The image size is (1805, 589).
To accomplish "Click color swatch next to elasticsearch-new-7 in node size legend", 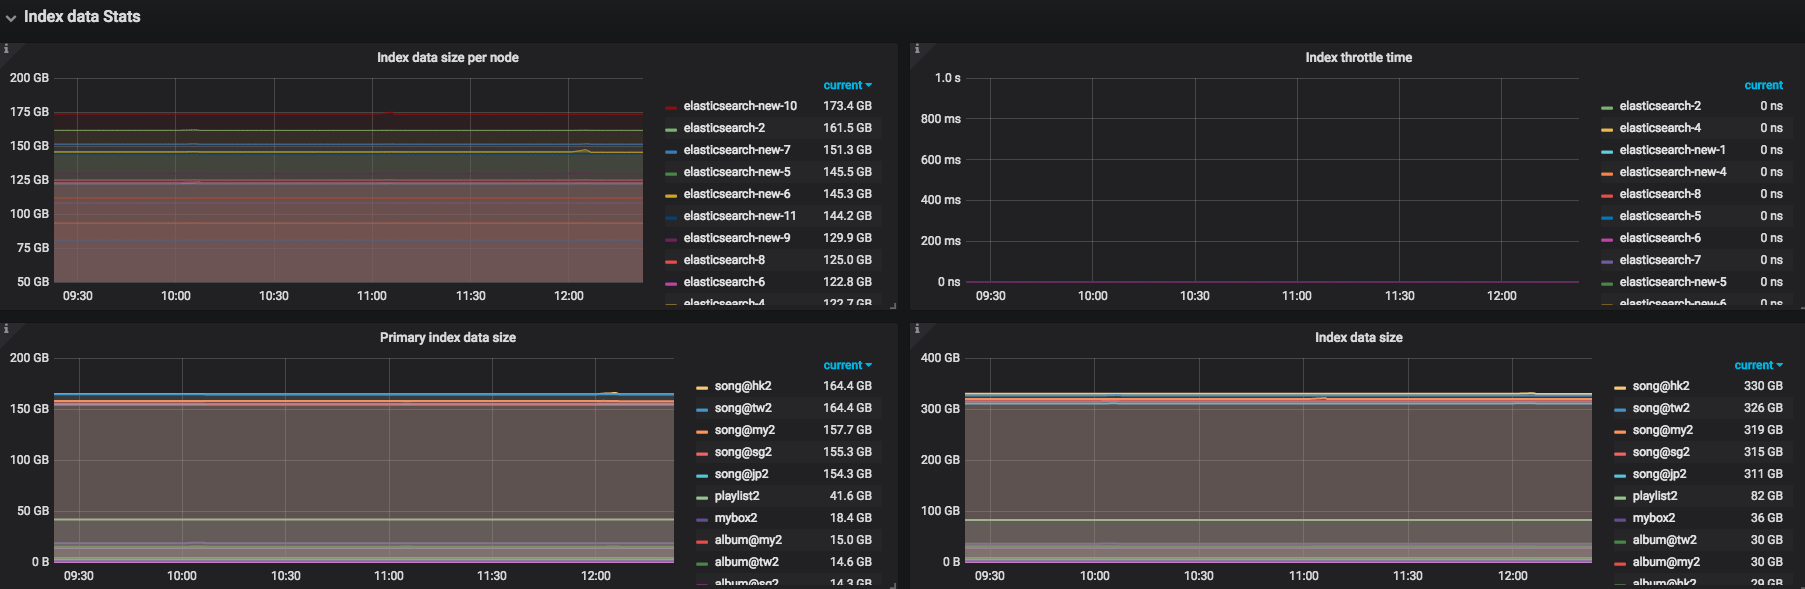I will [x=671, y=151].
